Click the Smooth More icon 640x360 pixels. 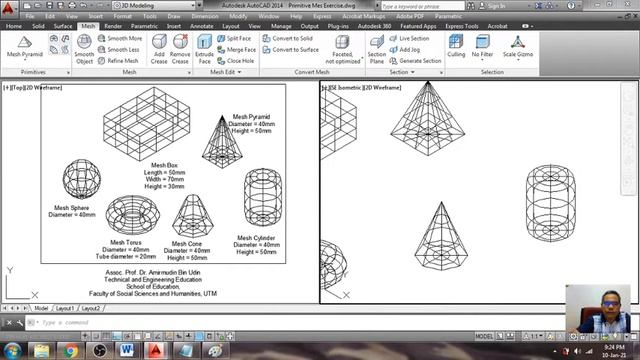point(102,38)
